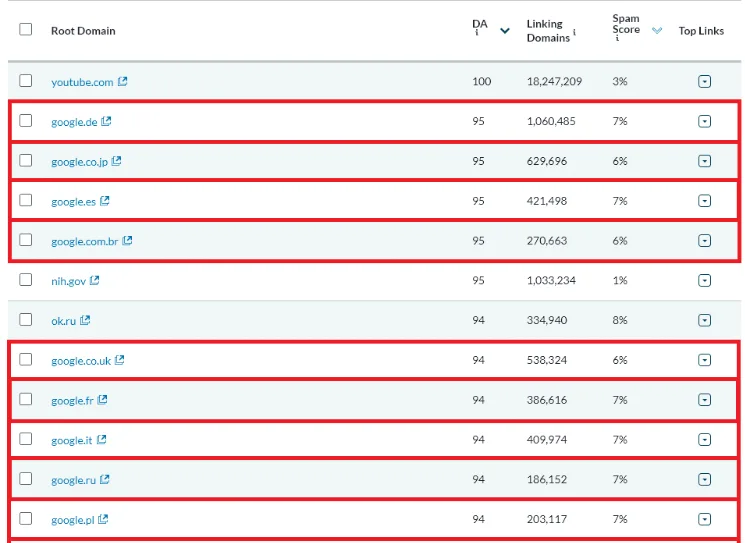This screenshot has width=745, height=543.
Task: Open the google.es domain link
Action: [74, 202]
